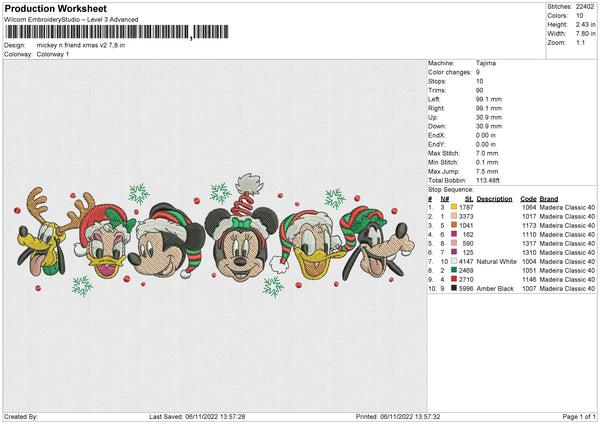Click the total bobbin value '113.48ft'
600x424 pixels.
click(488, 180)
